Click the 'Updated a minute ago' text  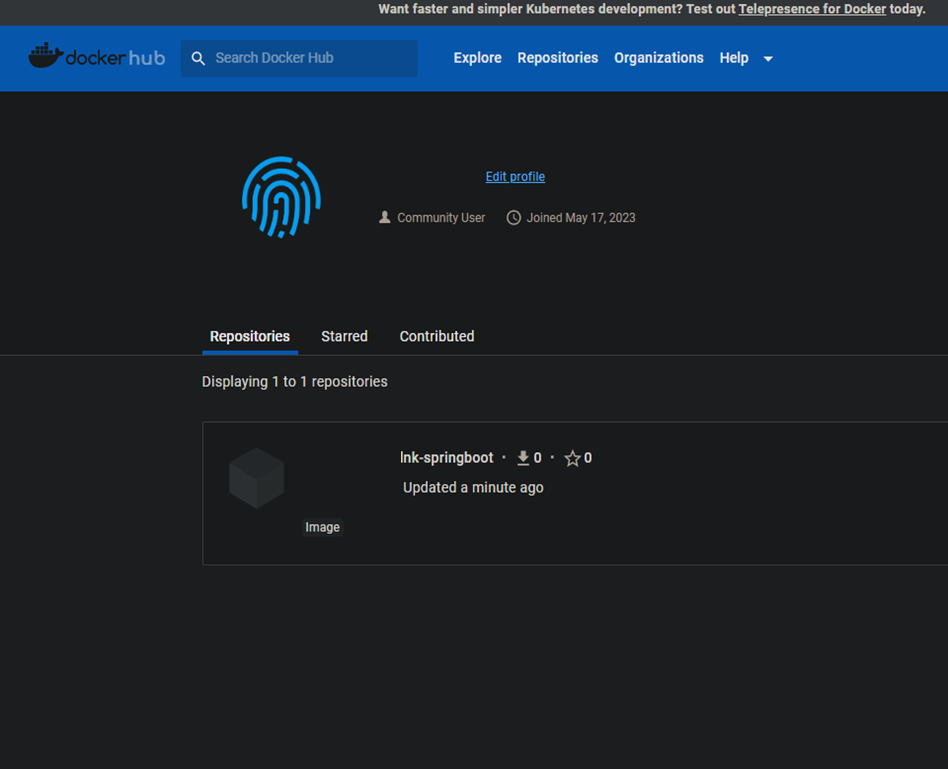(473, 487)
